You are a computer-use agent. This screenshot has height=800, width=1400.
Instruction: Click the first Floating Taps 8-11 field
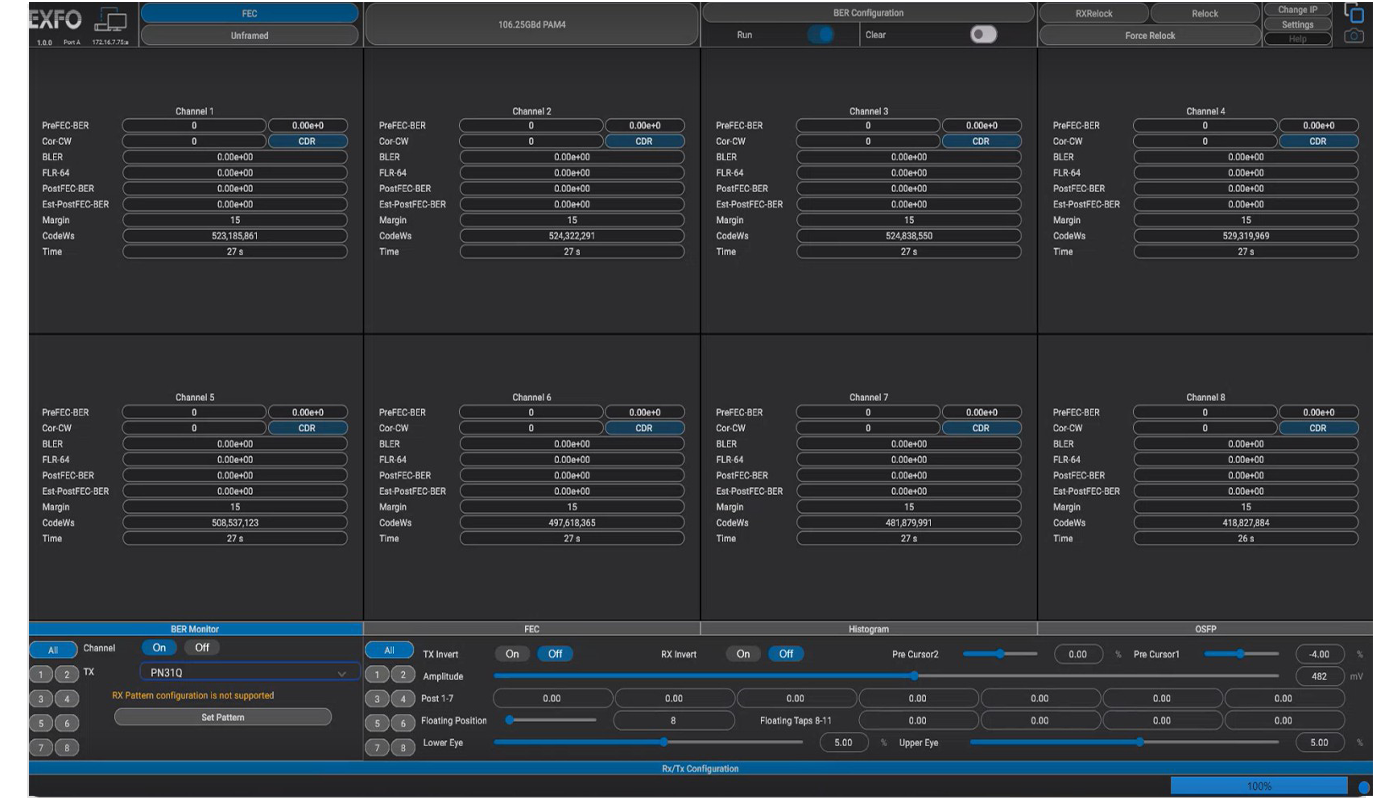point(917,719)
